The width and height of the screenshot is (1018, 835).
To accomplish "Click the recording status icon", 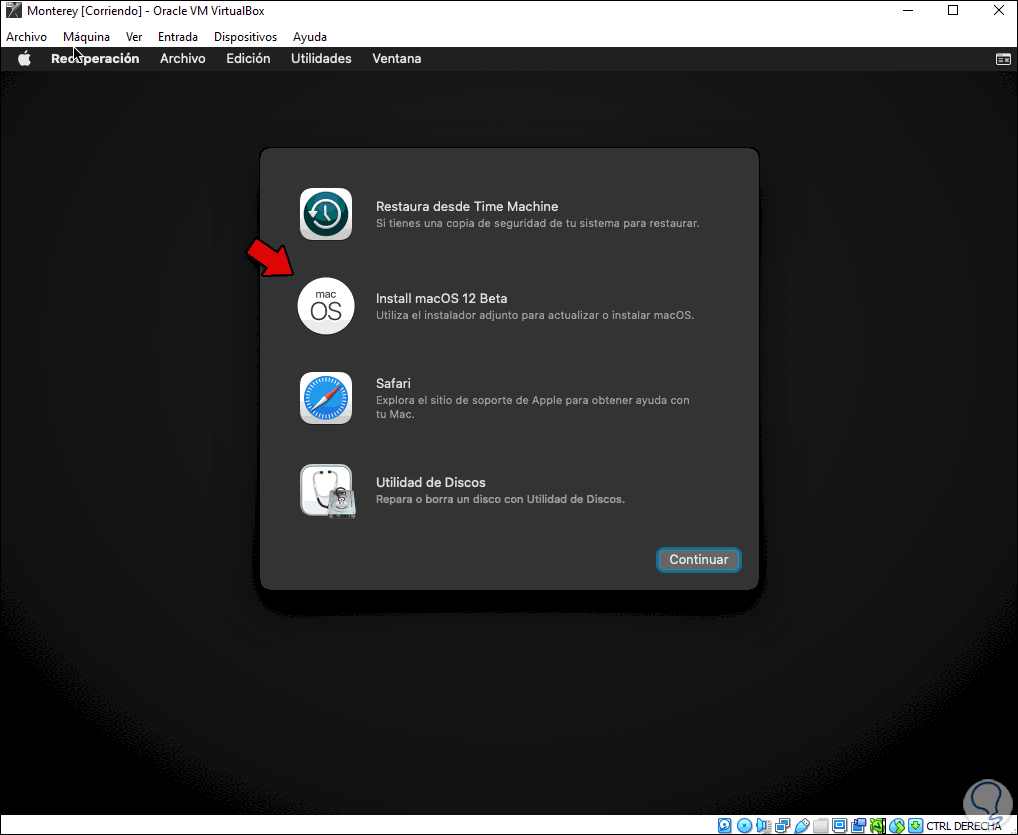I will [x=858, y=825].
